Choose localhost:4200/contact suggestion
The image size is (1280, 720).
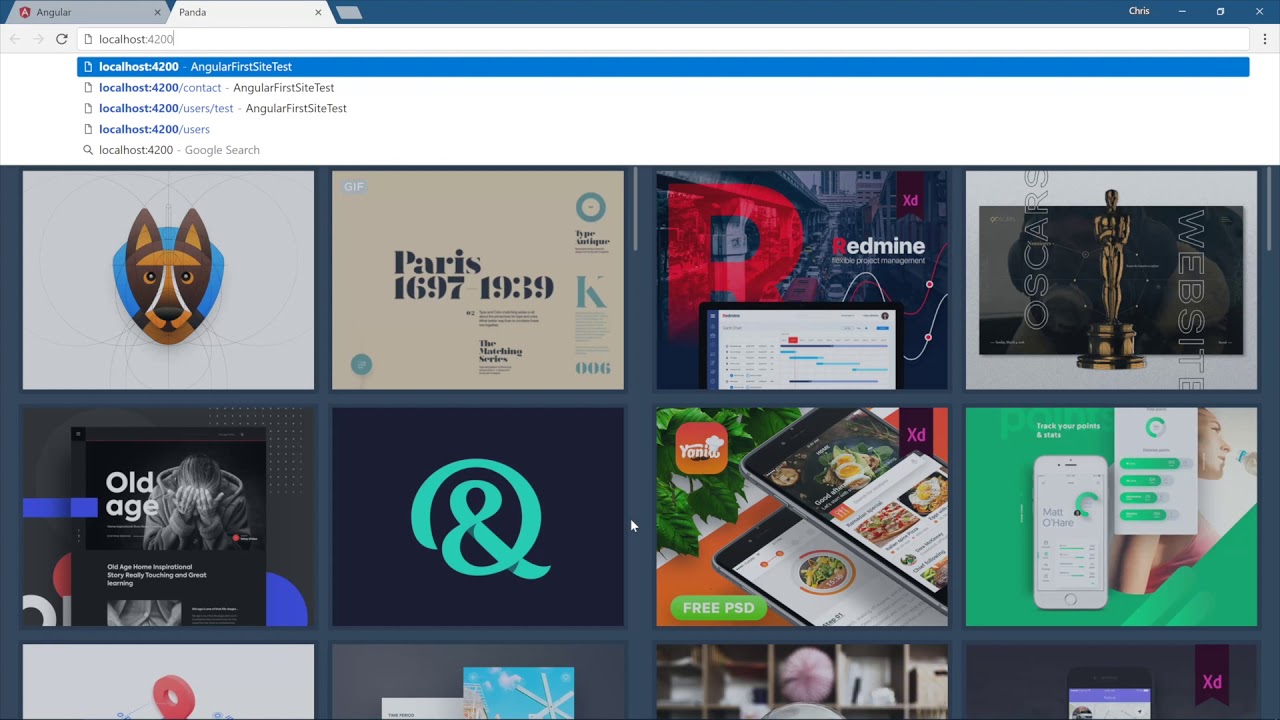663,88
